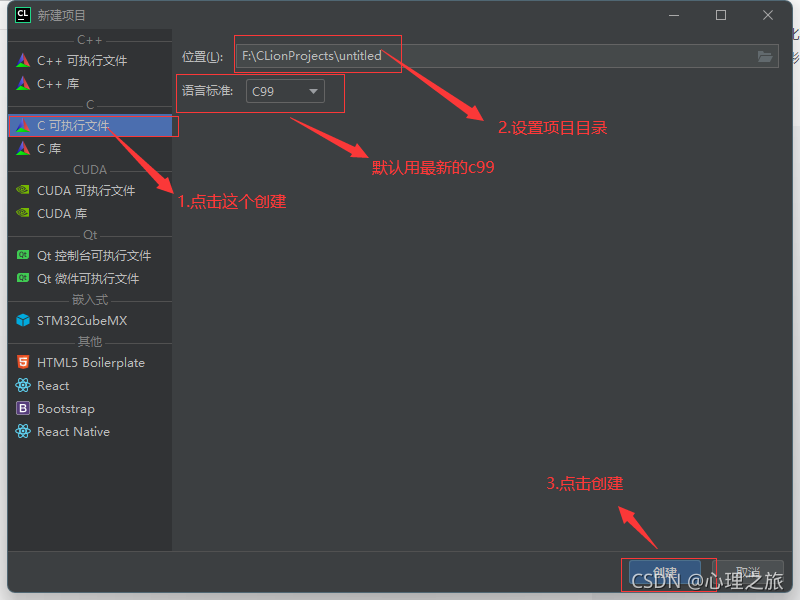The image size is (800, 600).
Task: Click the blue cube STM32CubeMX icon
Action: point(23,320)
